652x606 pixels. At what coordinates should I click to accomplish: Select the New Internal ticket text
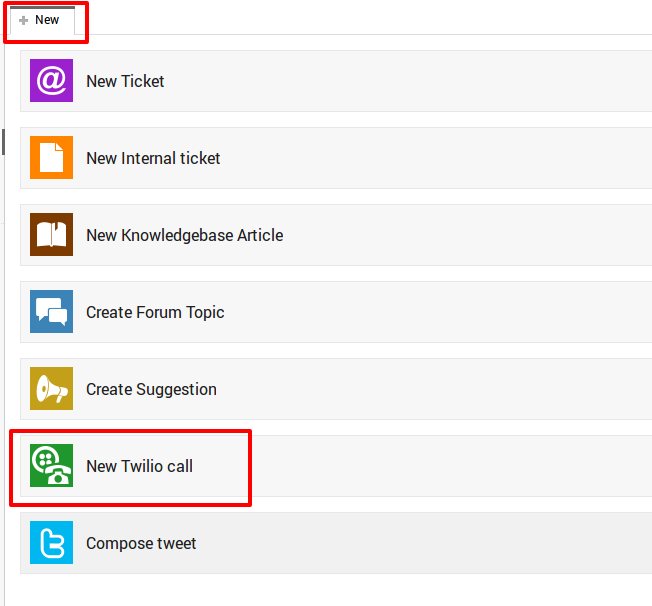(153, 158)
